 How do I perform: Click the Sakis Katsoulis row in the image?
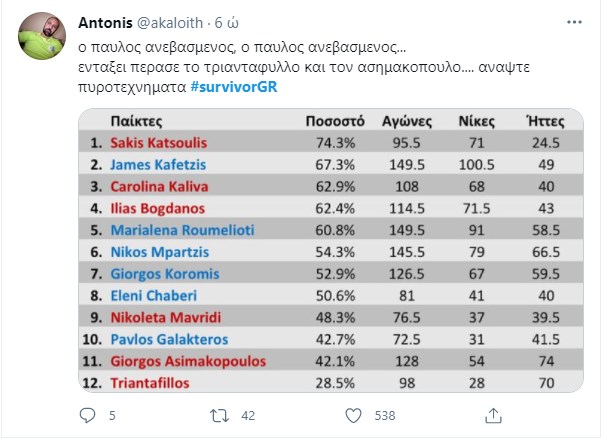pos(331,142)
